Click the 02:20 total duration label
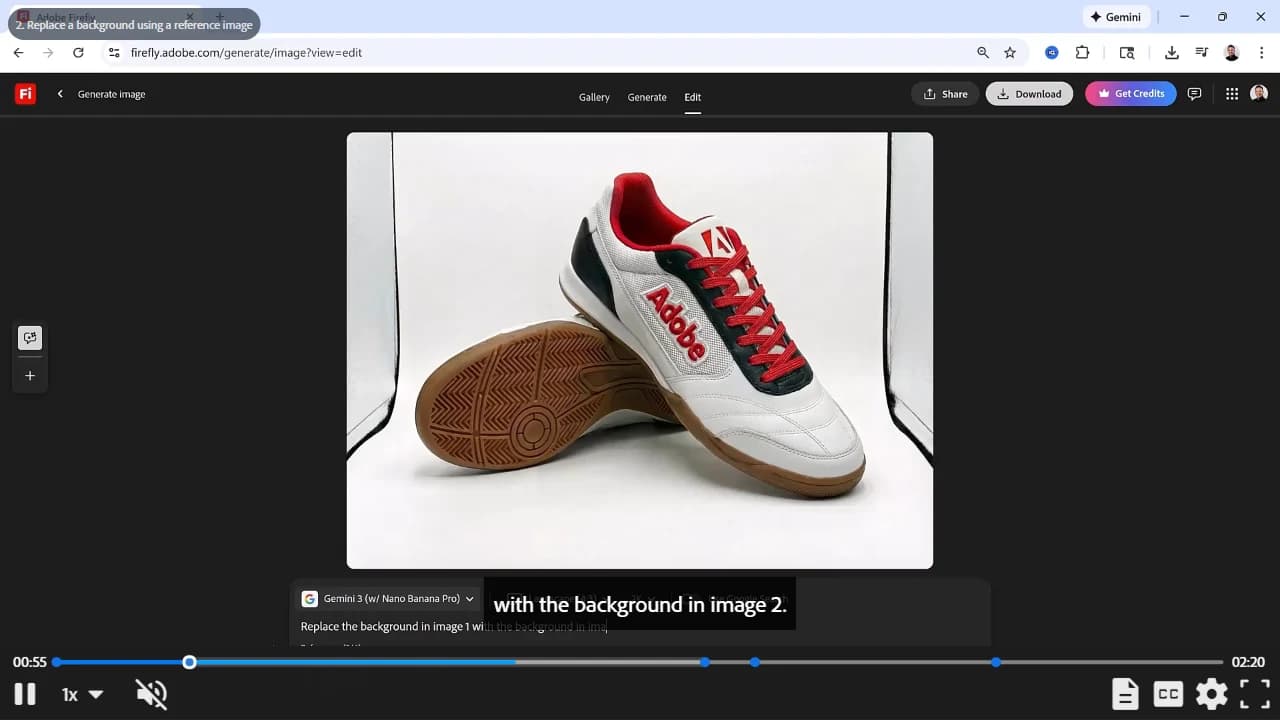Viewport: 1280px width, 720px height. coord(1248,662)
